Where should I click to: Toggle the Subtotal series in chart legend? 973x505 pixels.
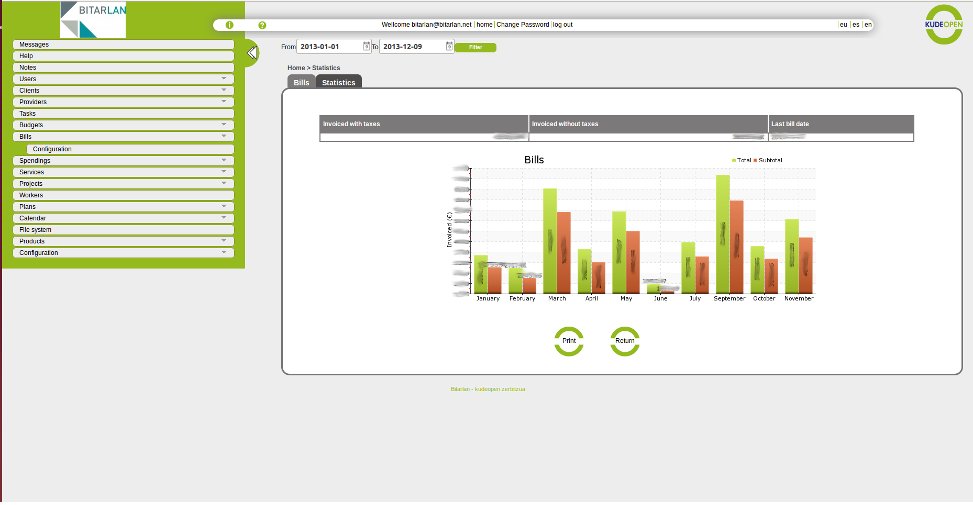(768, 160)
